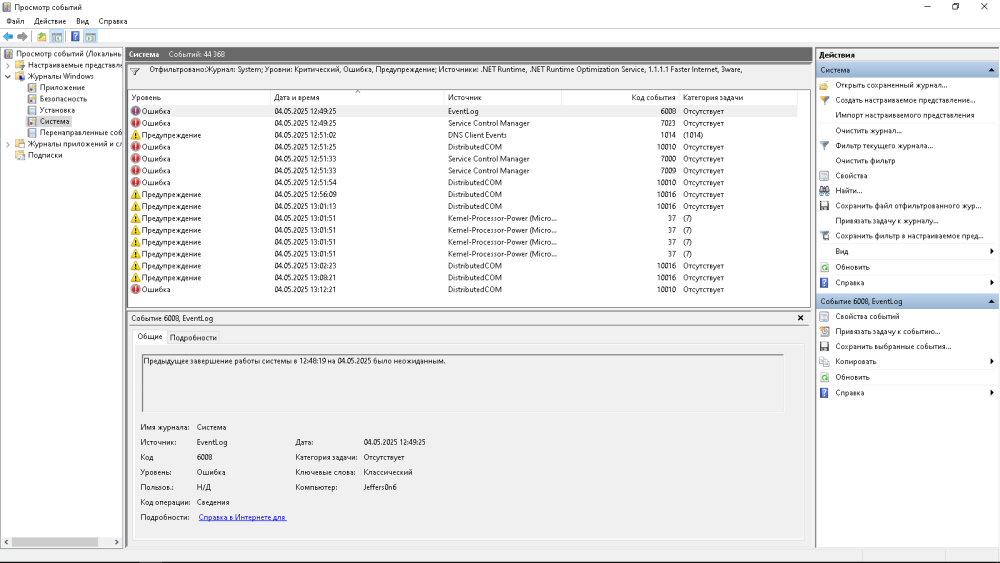Expand the Настраиваемые представления tree node
This screenshot has height=563, width=1000.
(x=8, y=65)
